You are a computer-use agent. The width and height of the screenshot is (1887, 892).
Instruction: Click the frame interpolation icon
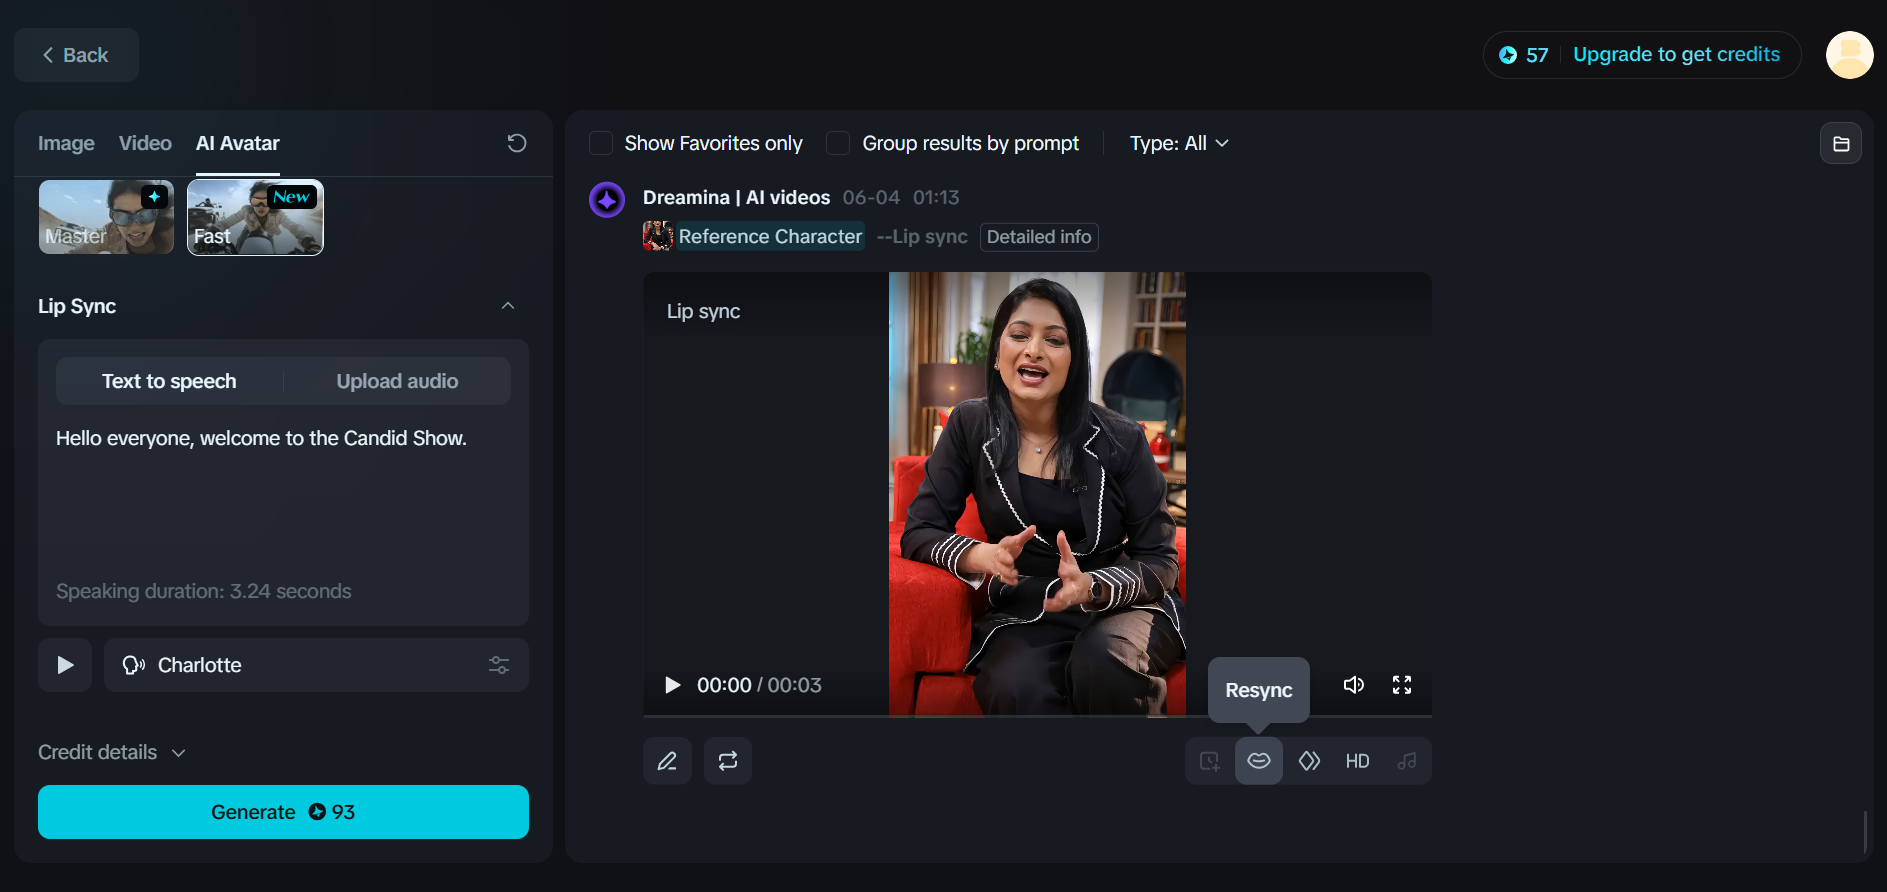1309,761
